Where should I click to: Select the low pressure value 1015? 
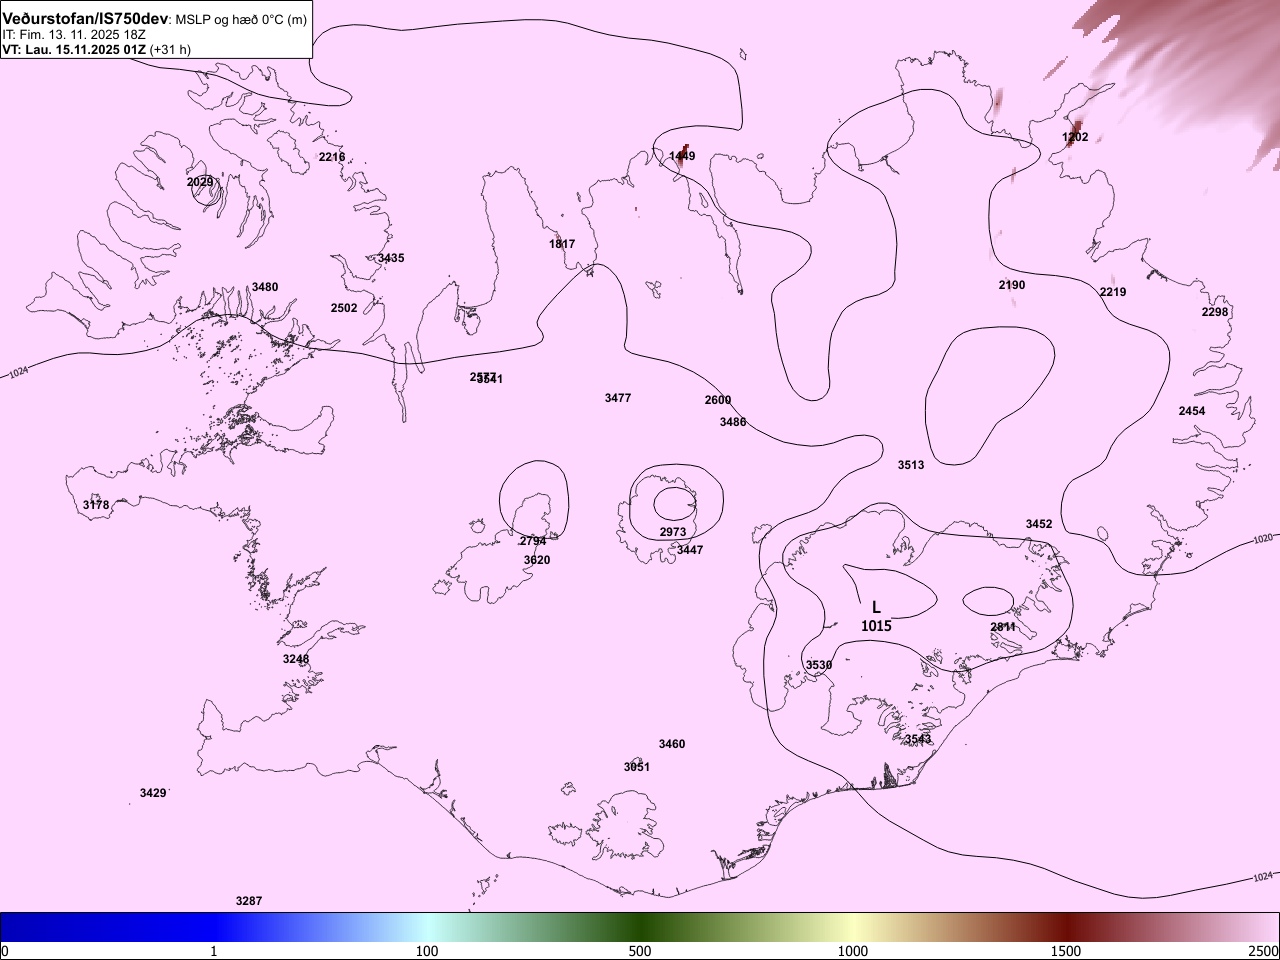tap(876, 626)
